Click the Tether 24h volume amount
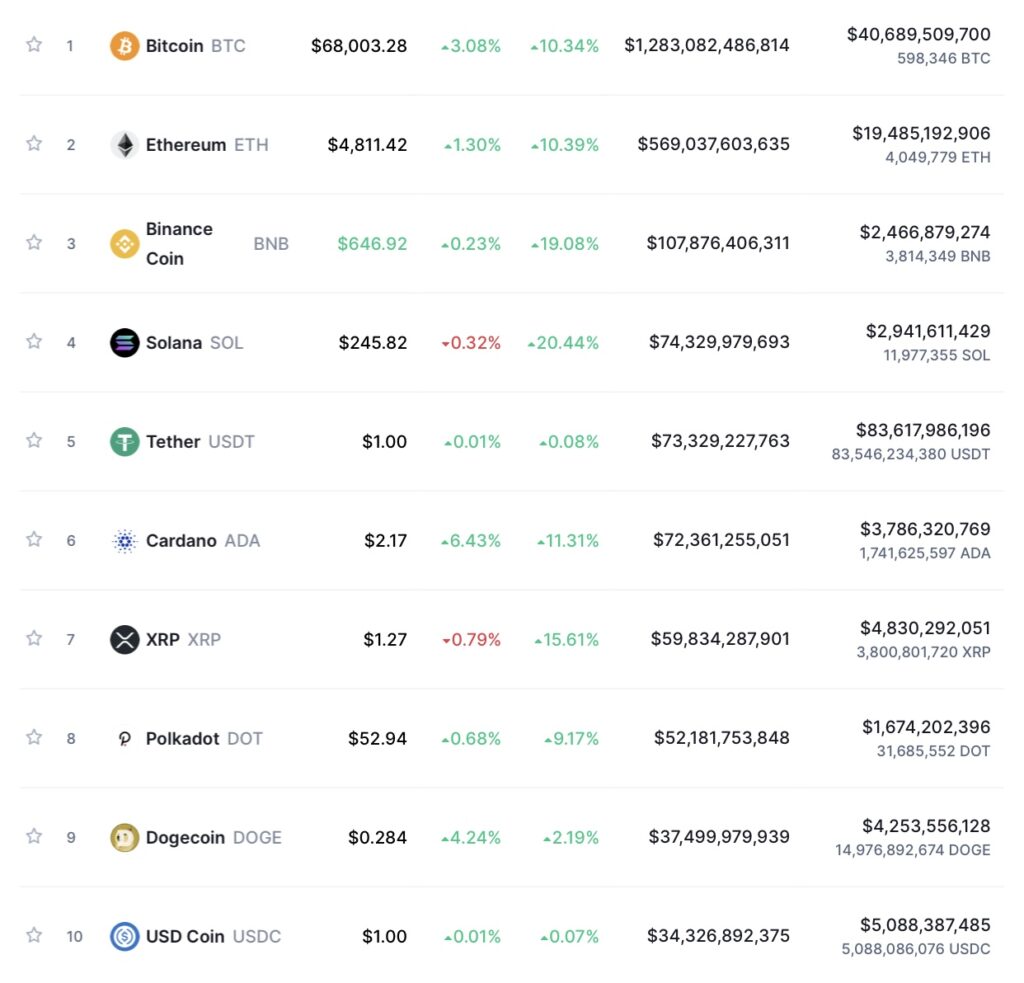Screen dimensions: 1024x983 click(x=923, y=430)
